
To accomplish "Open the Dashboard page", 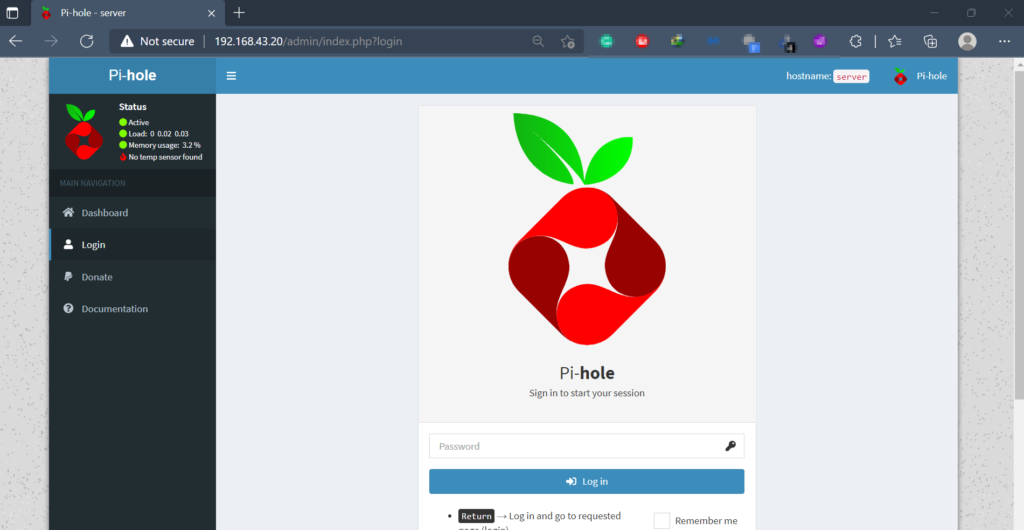I will 133,213.
